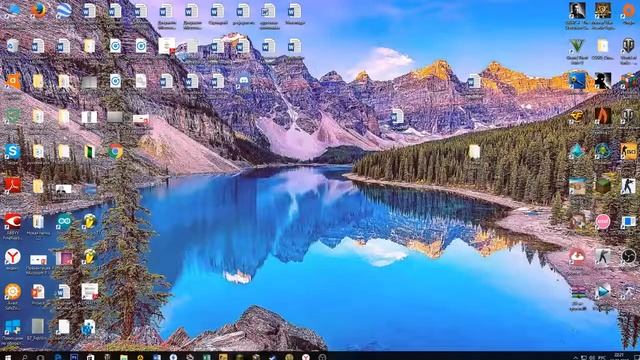The height and width of the screenshot is (360, 640).
Task: Open the Minecraft grass block icon
Action: 603,186
